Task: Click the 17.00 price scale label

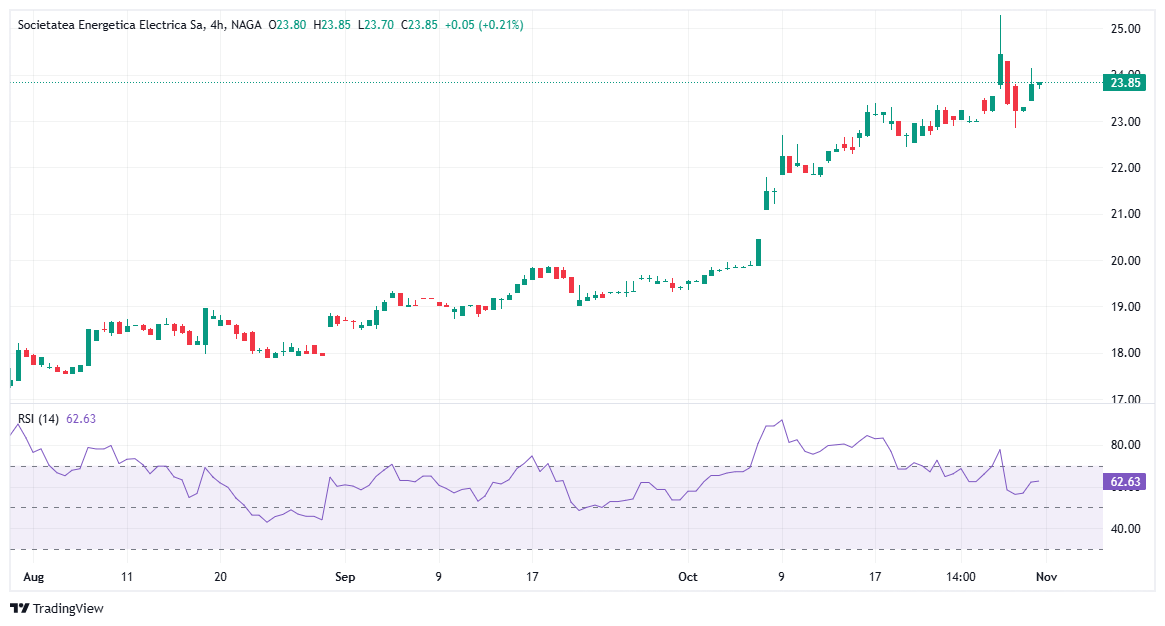Action: 1126,399
